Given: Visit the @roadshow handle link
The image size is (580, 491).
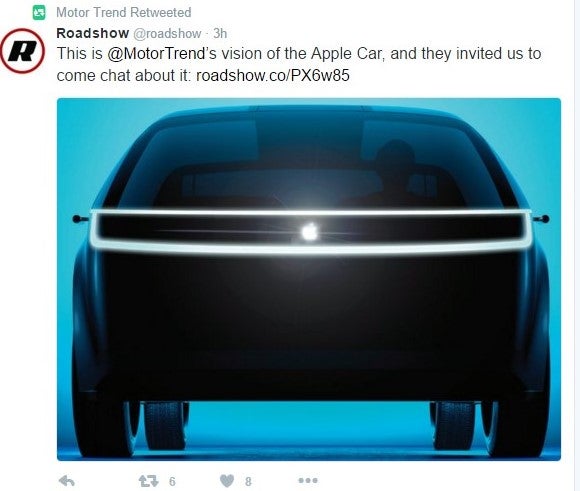Looking at the screenshot, I should pyautogui.click(x=167, y=34).
